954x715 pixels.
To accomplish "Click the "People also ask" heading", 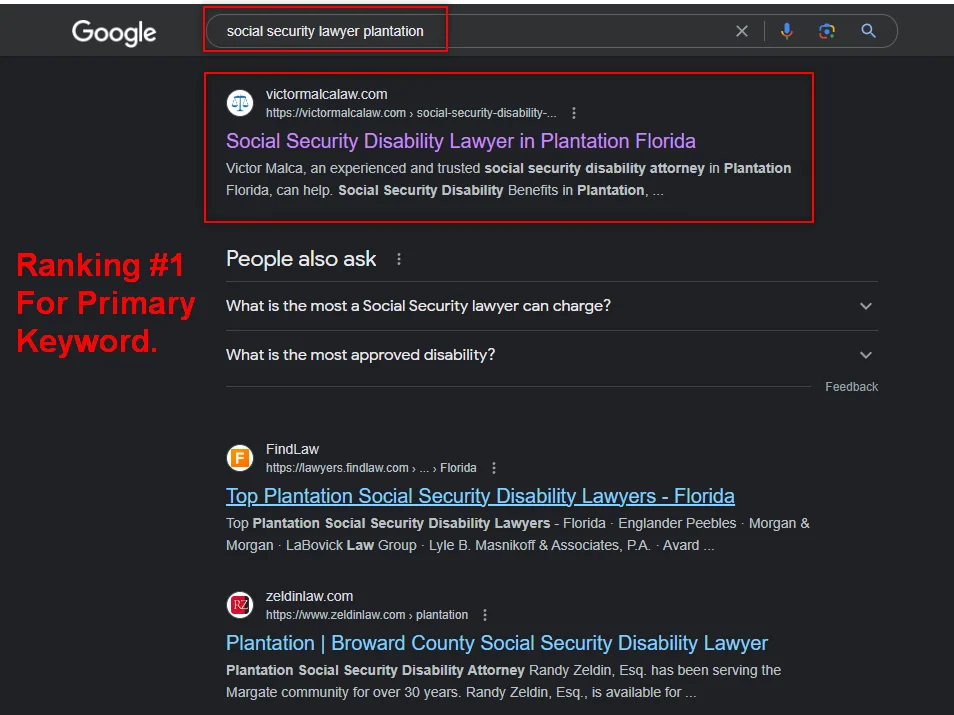I will tap(301, 259).
